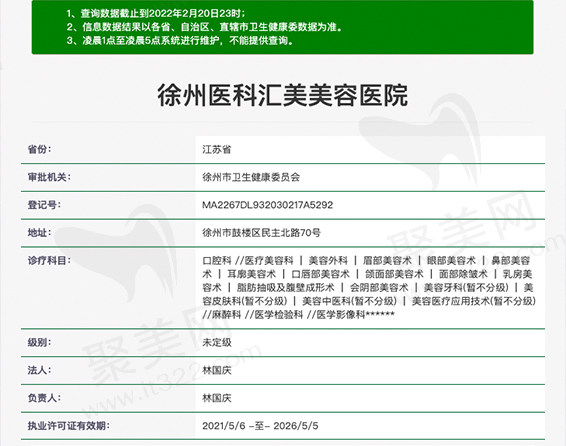Image resolution: width=566 pixels, height=446 pixels.
Task: Select the authority 徐州市卫生健康委员会
Action: (x=251, y=177)
